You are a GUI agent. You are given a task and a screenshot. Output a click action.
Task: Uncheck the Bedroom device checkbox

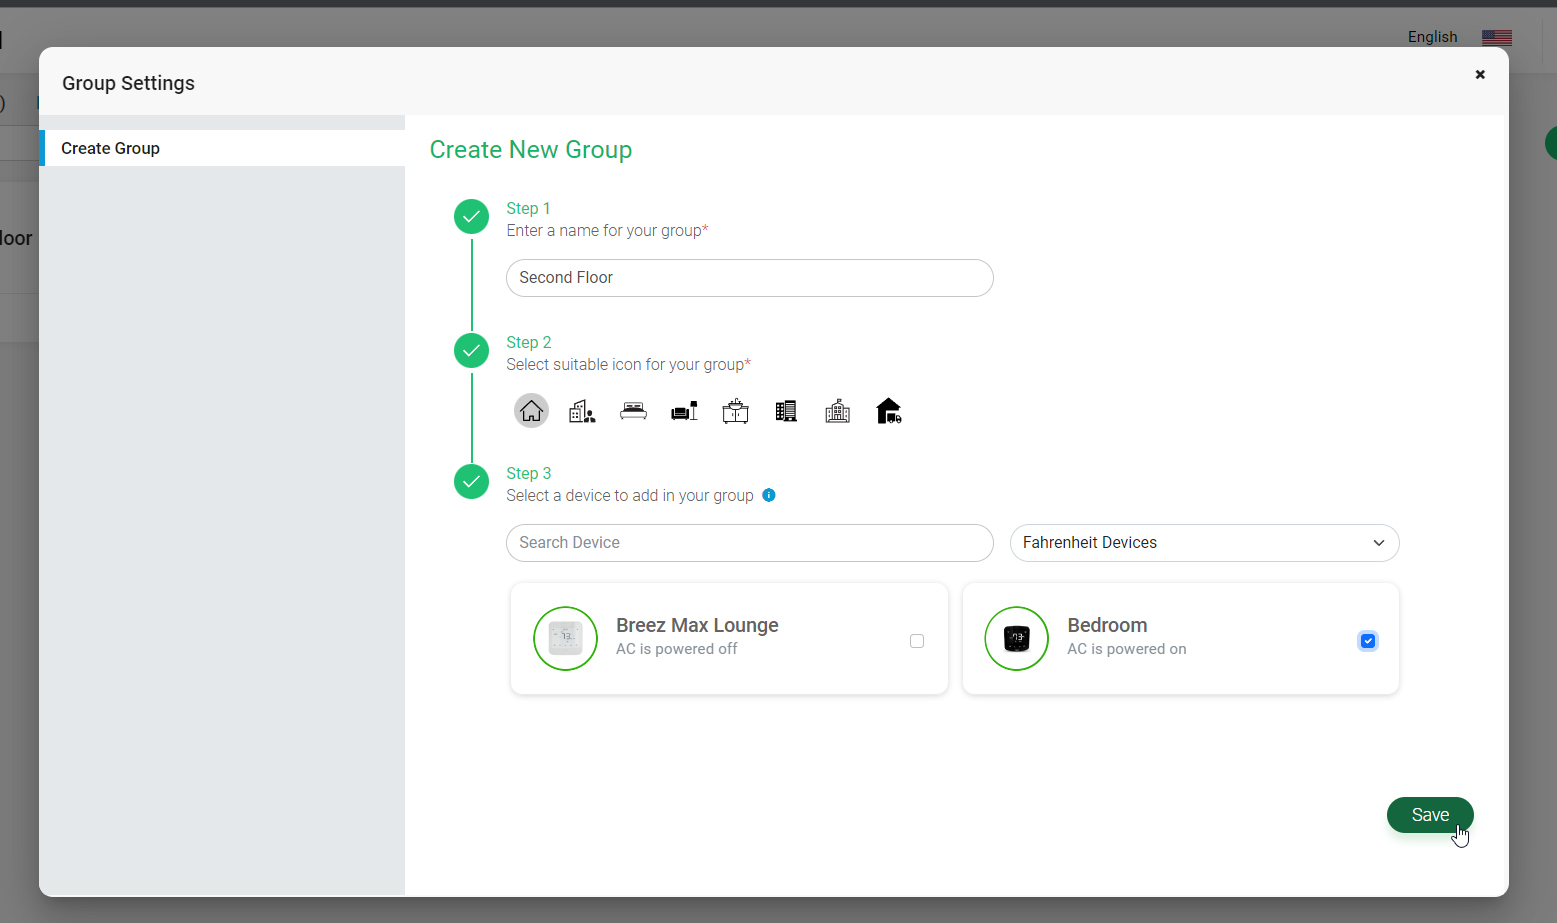(1367, 640)
